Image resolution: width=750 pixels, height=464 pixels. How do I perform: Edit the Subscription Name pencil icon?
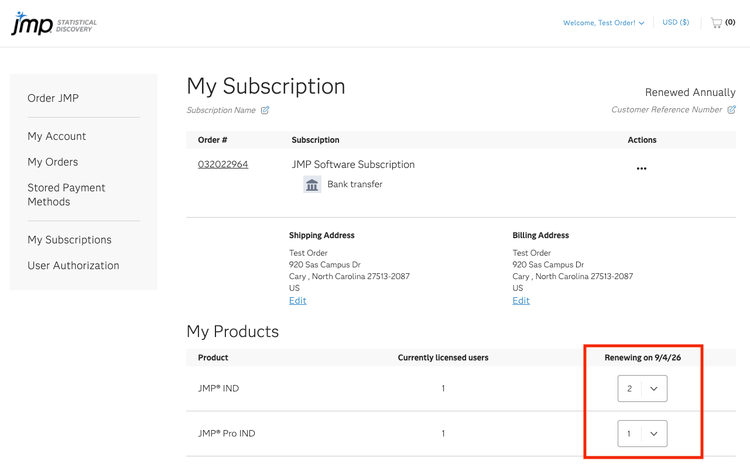(x=265, y=110)
